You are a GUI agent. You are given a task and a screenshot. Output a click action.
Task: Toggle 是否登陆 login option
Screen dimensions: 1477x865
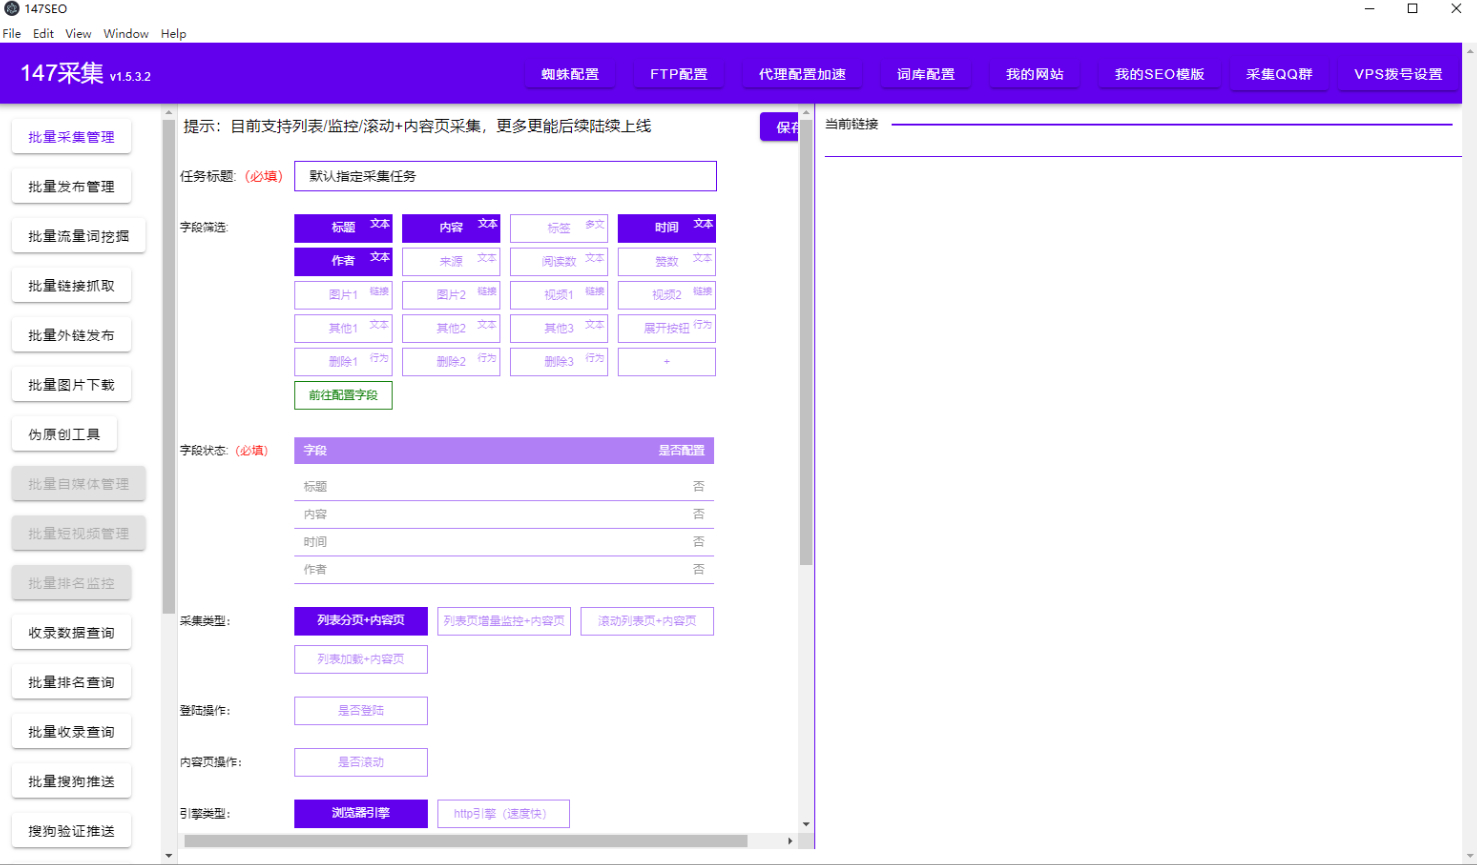click(361, 711)
